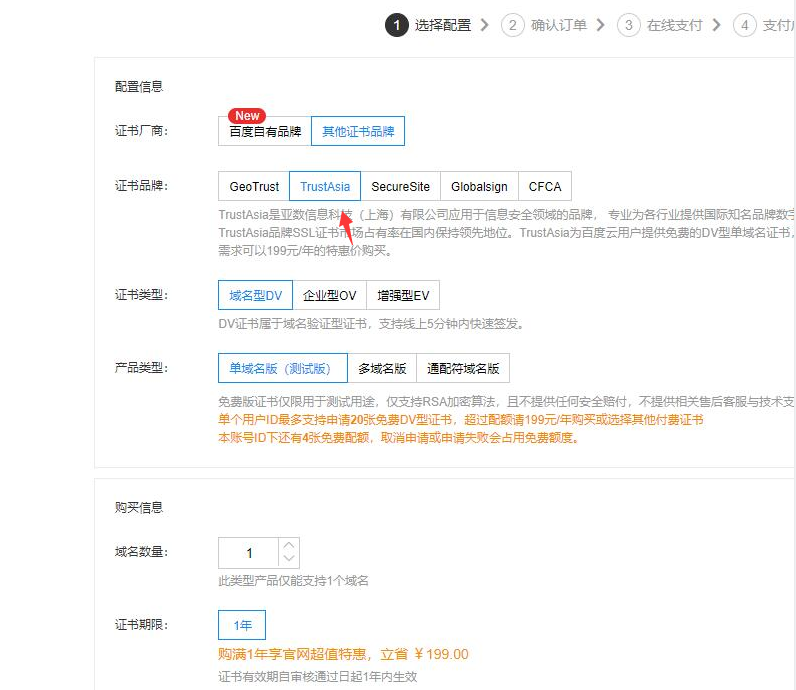Select 多域名版 product type
This screenshot has width=796, height=690.
click(x=382, y=368)
